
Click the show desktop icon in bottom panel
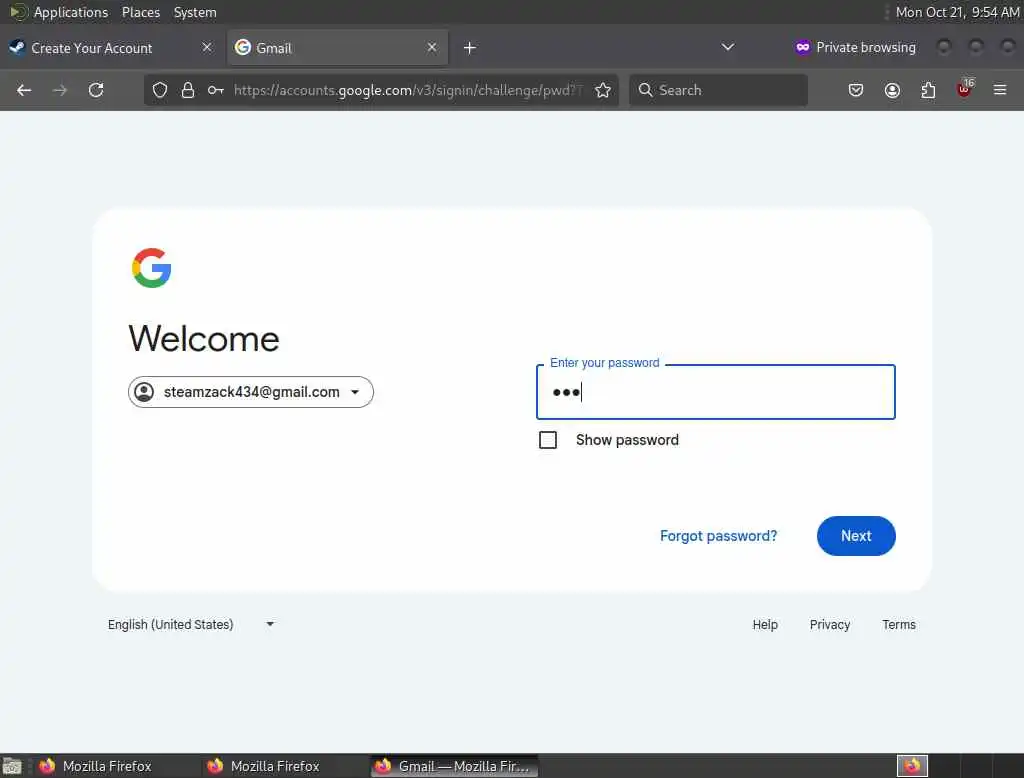coord(12,766)
